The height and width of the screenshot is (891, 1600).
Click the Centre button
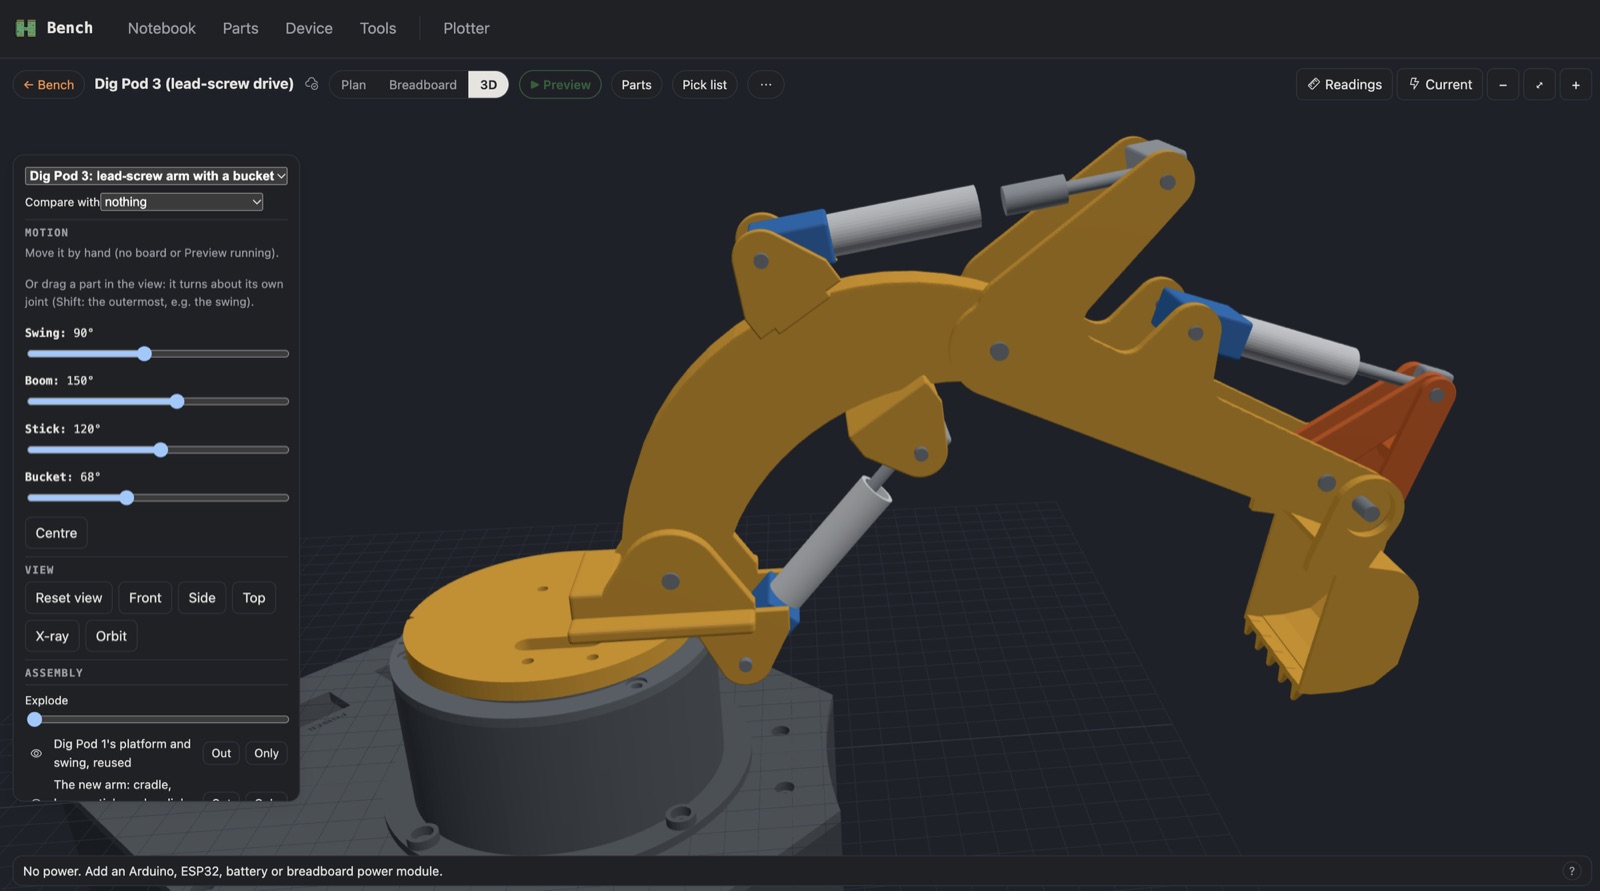click(x=56, y=533)
